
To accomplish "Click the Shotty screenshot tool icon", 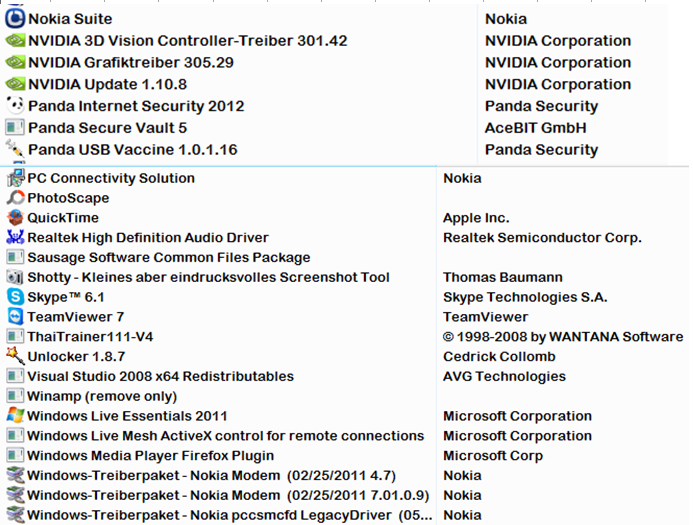I will pyautogui.click(x=15, y=277).
